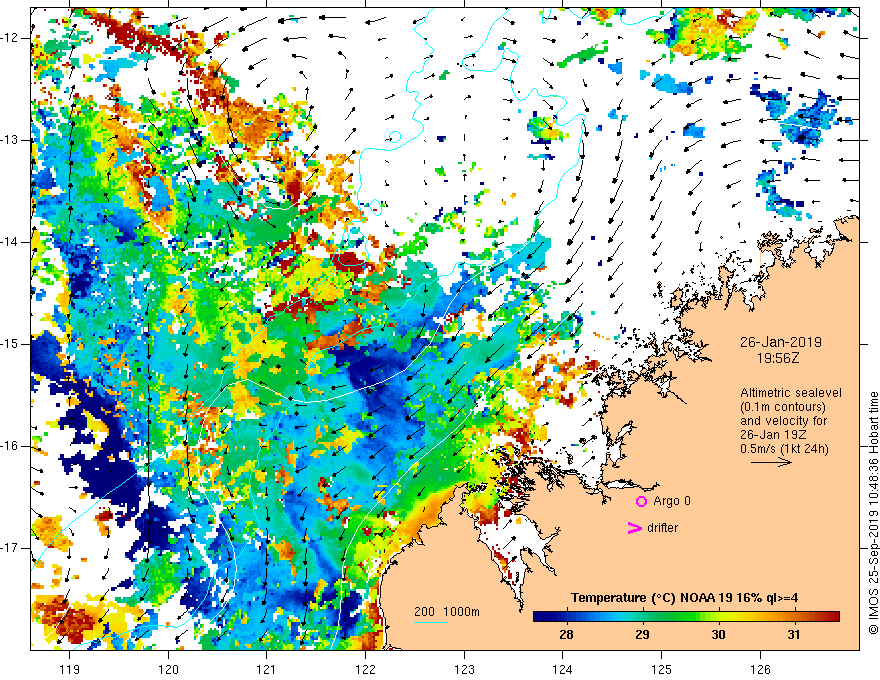This screenshot has width=880, height=680.
Task: Click the '0.5m/s (1kt 24h)' text
Action: pyautogui.click(x=784, y=449)
